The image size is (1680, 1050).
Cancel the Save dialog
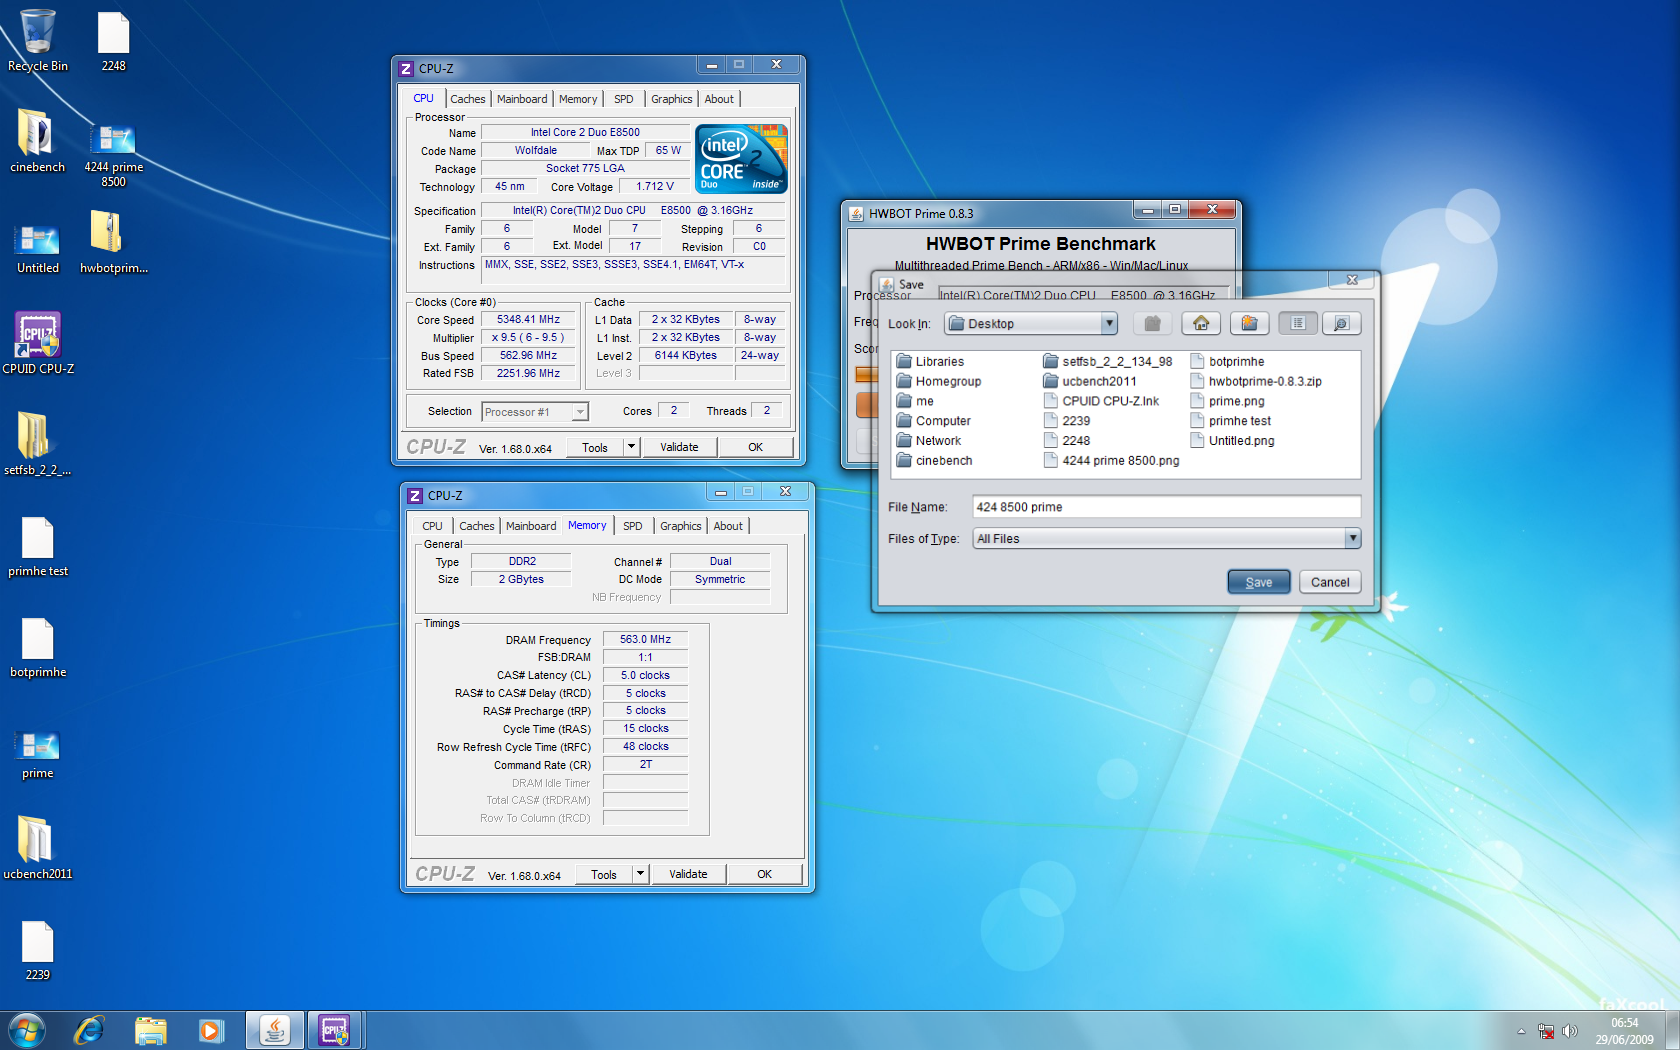1330,582
